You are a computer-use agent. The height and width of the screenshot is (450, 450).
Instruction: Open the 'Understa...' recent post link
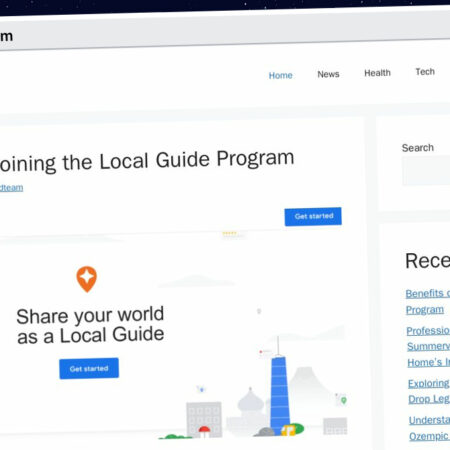pos(429,428)
